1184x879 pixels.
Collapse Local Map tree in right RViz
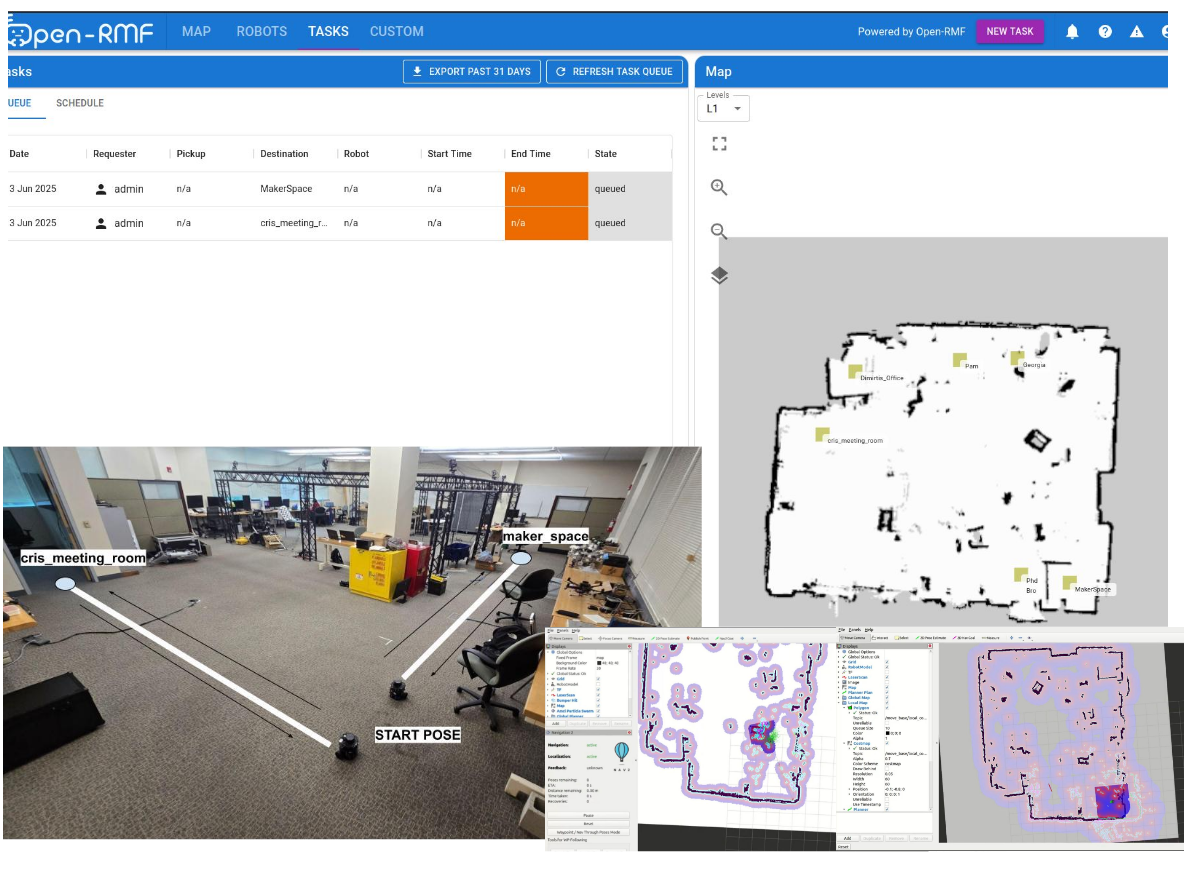[x=839, y=703]
